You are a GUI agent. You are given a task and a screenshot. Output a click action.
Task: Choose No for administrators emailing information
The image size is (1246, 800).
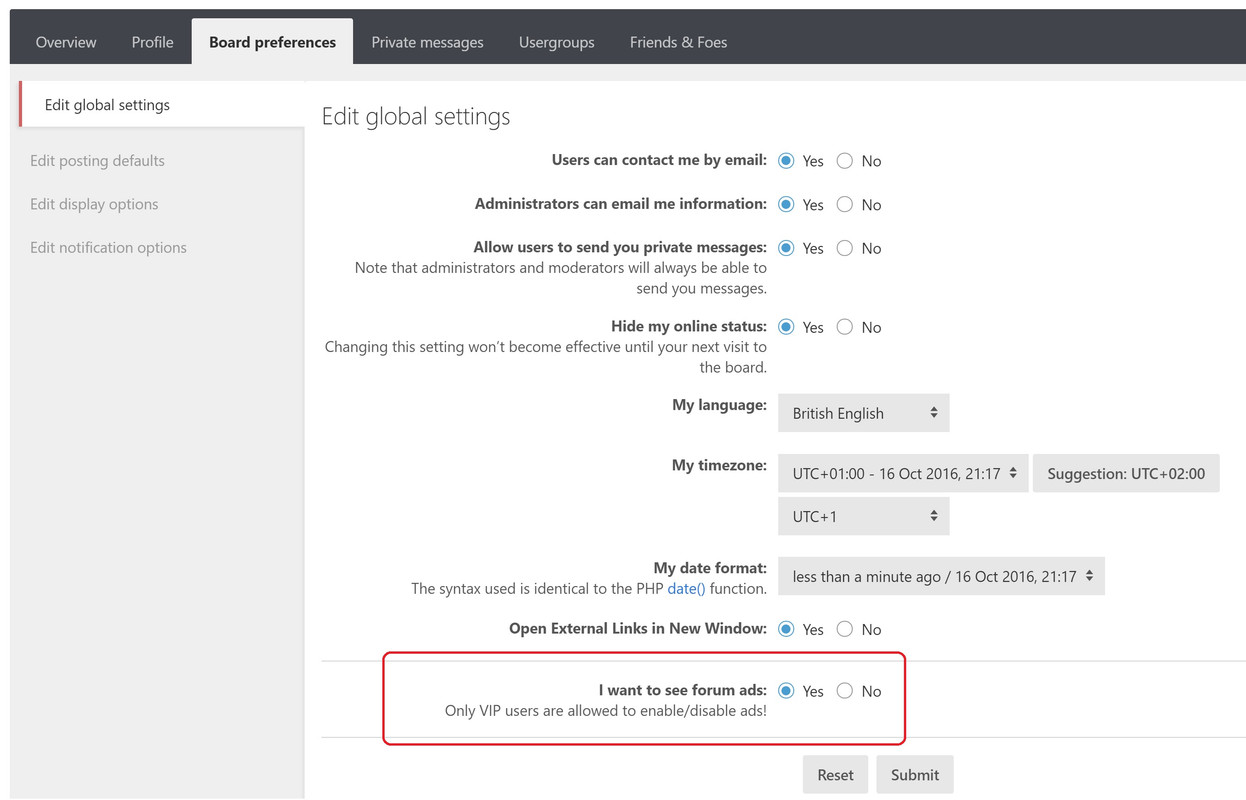click(x=845, y=205)
